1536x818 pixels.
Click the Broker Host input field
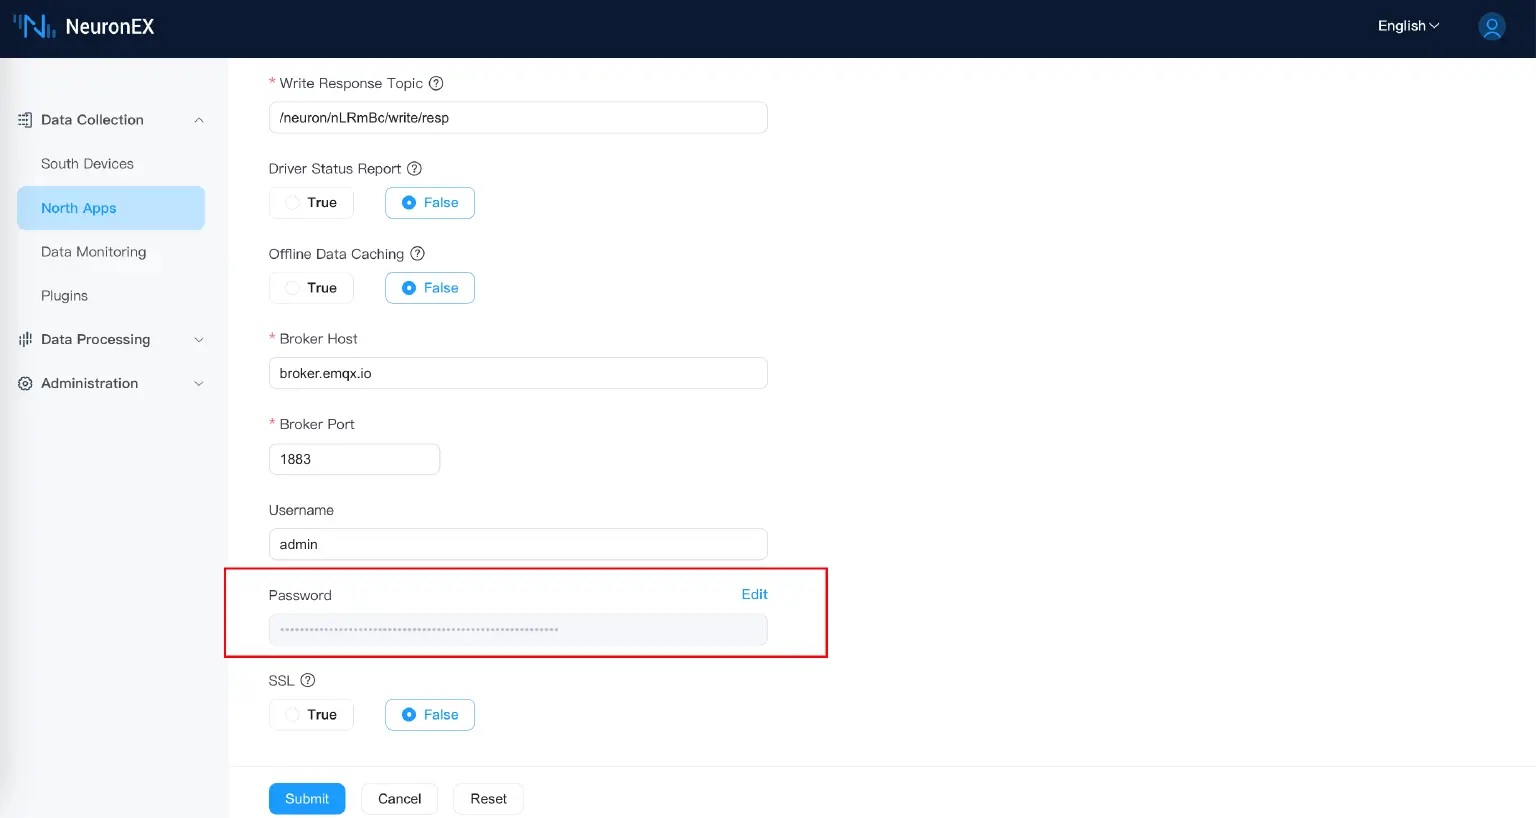[x=518, y=372]
